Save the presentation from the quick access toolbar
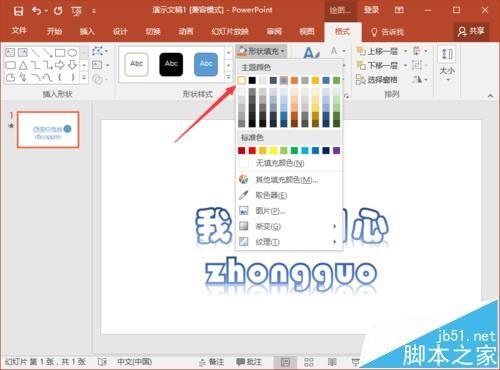Screen dimensions: 500x370 coord(18,11)
